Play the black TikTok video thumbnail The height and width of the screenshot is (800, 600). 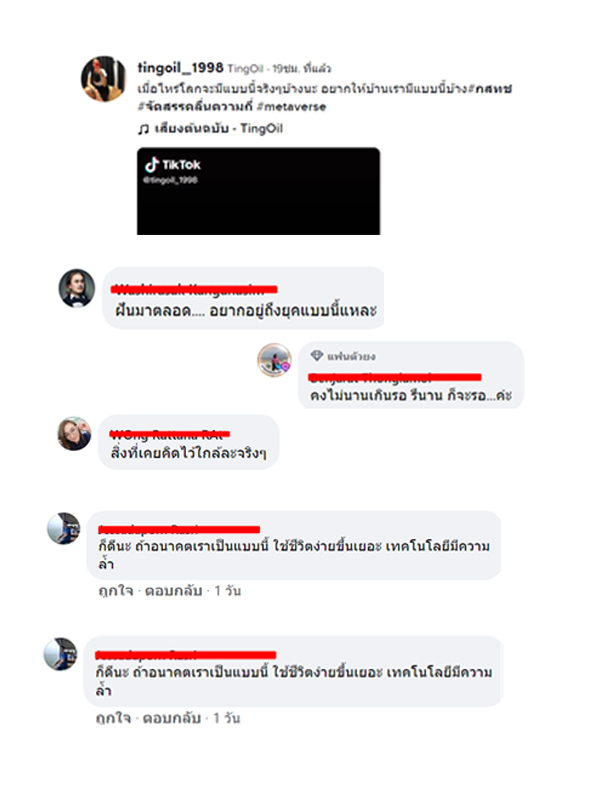click(258, 191)
